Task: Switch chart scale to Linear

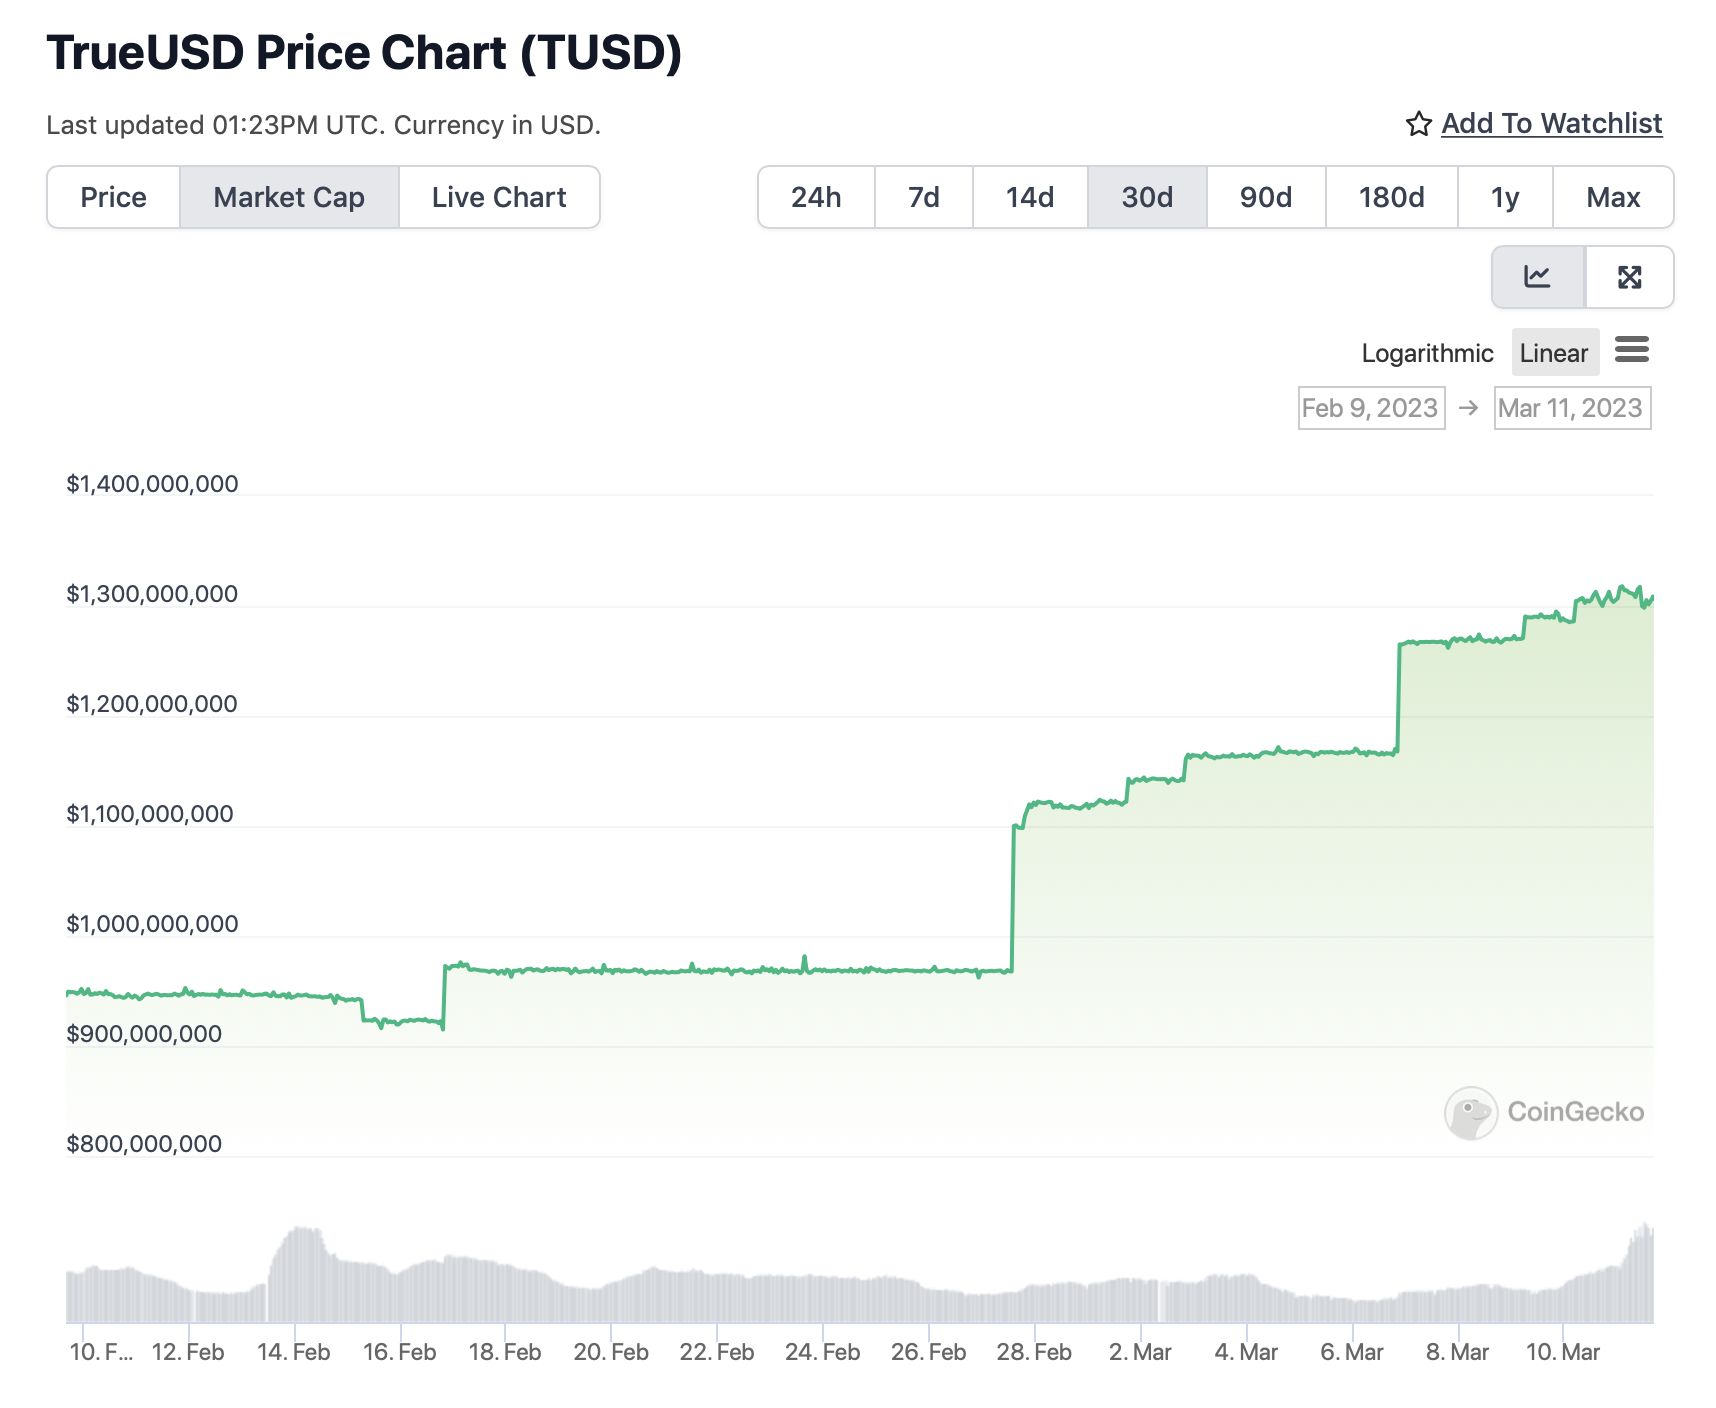Action: [x=1553, y=353]
